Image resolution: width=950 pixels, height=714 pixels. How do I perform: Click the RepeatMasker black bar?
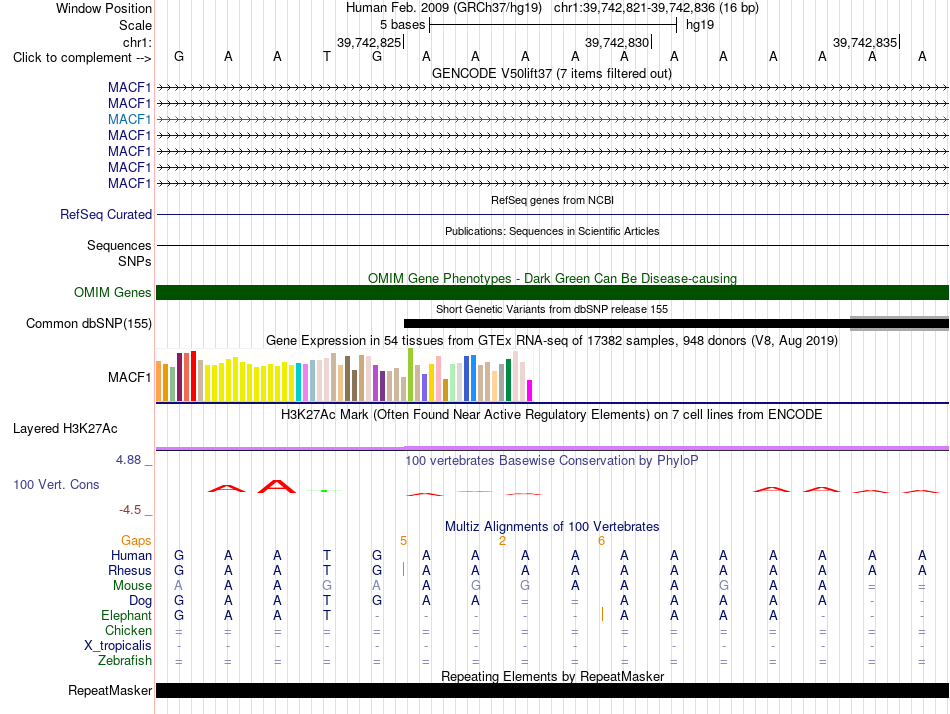(552, 690)
